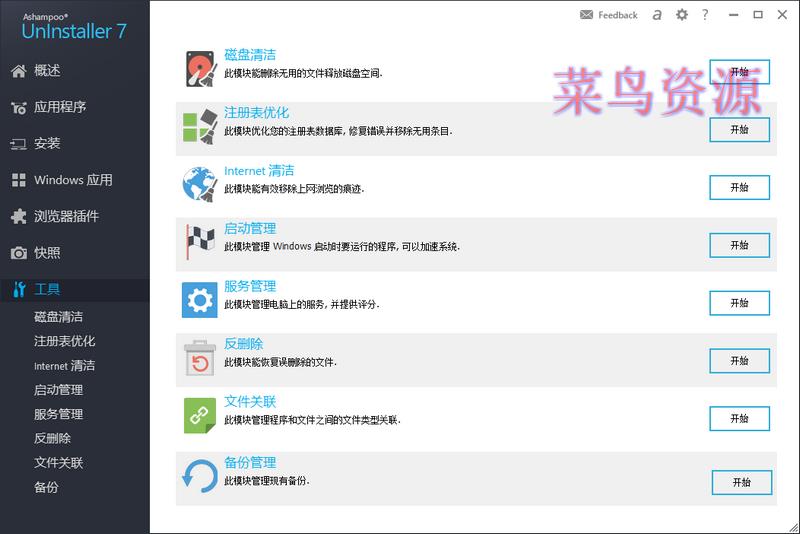Screen dimensions: 800x534
Task: Click the disk cleaner icon for 磁盘清洁
Action: pos(202,68)
